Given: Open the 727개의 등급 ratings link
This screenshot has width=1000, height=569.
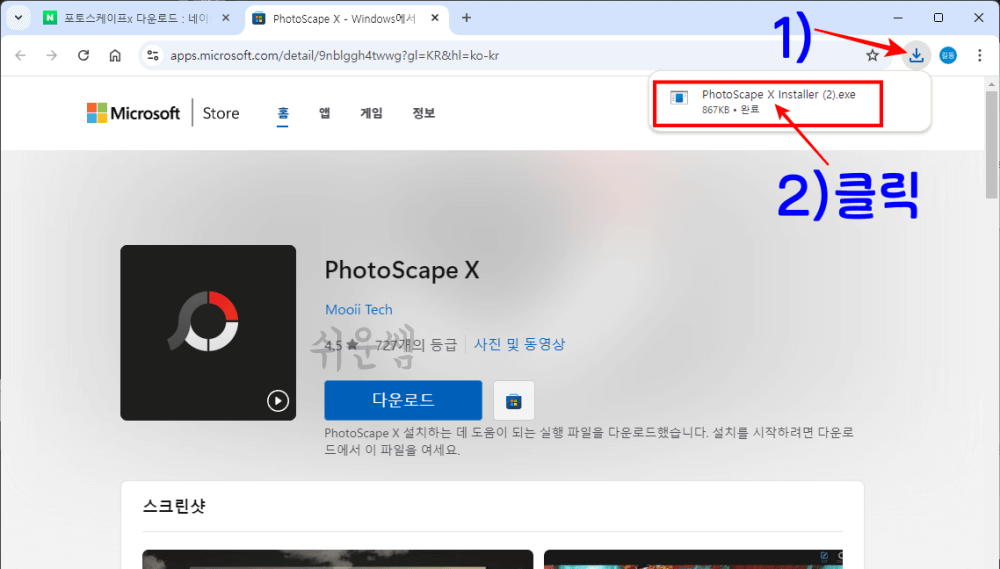Looking at the screenshot, I should 416,344.
